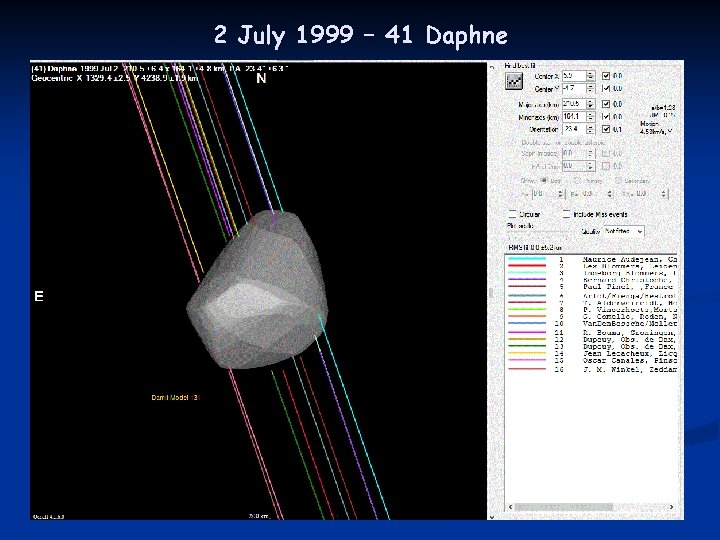Click the Orientation value field
The width and height of the screenshot is (720, 540).
click(574, 129)
